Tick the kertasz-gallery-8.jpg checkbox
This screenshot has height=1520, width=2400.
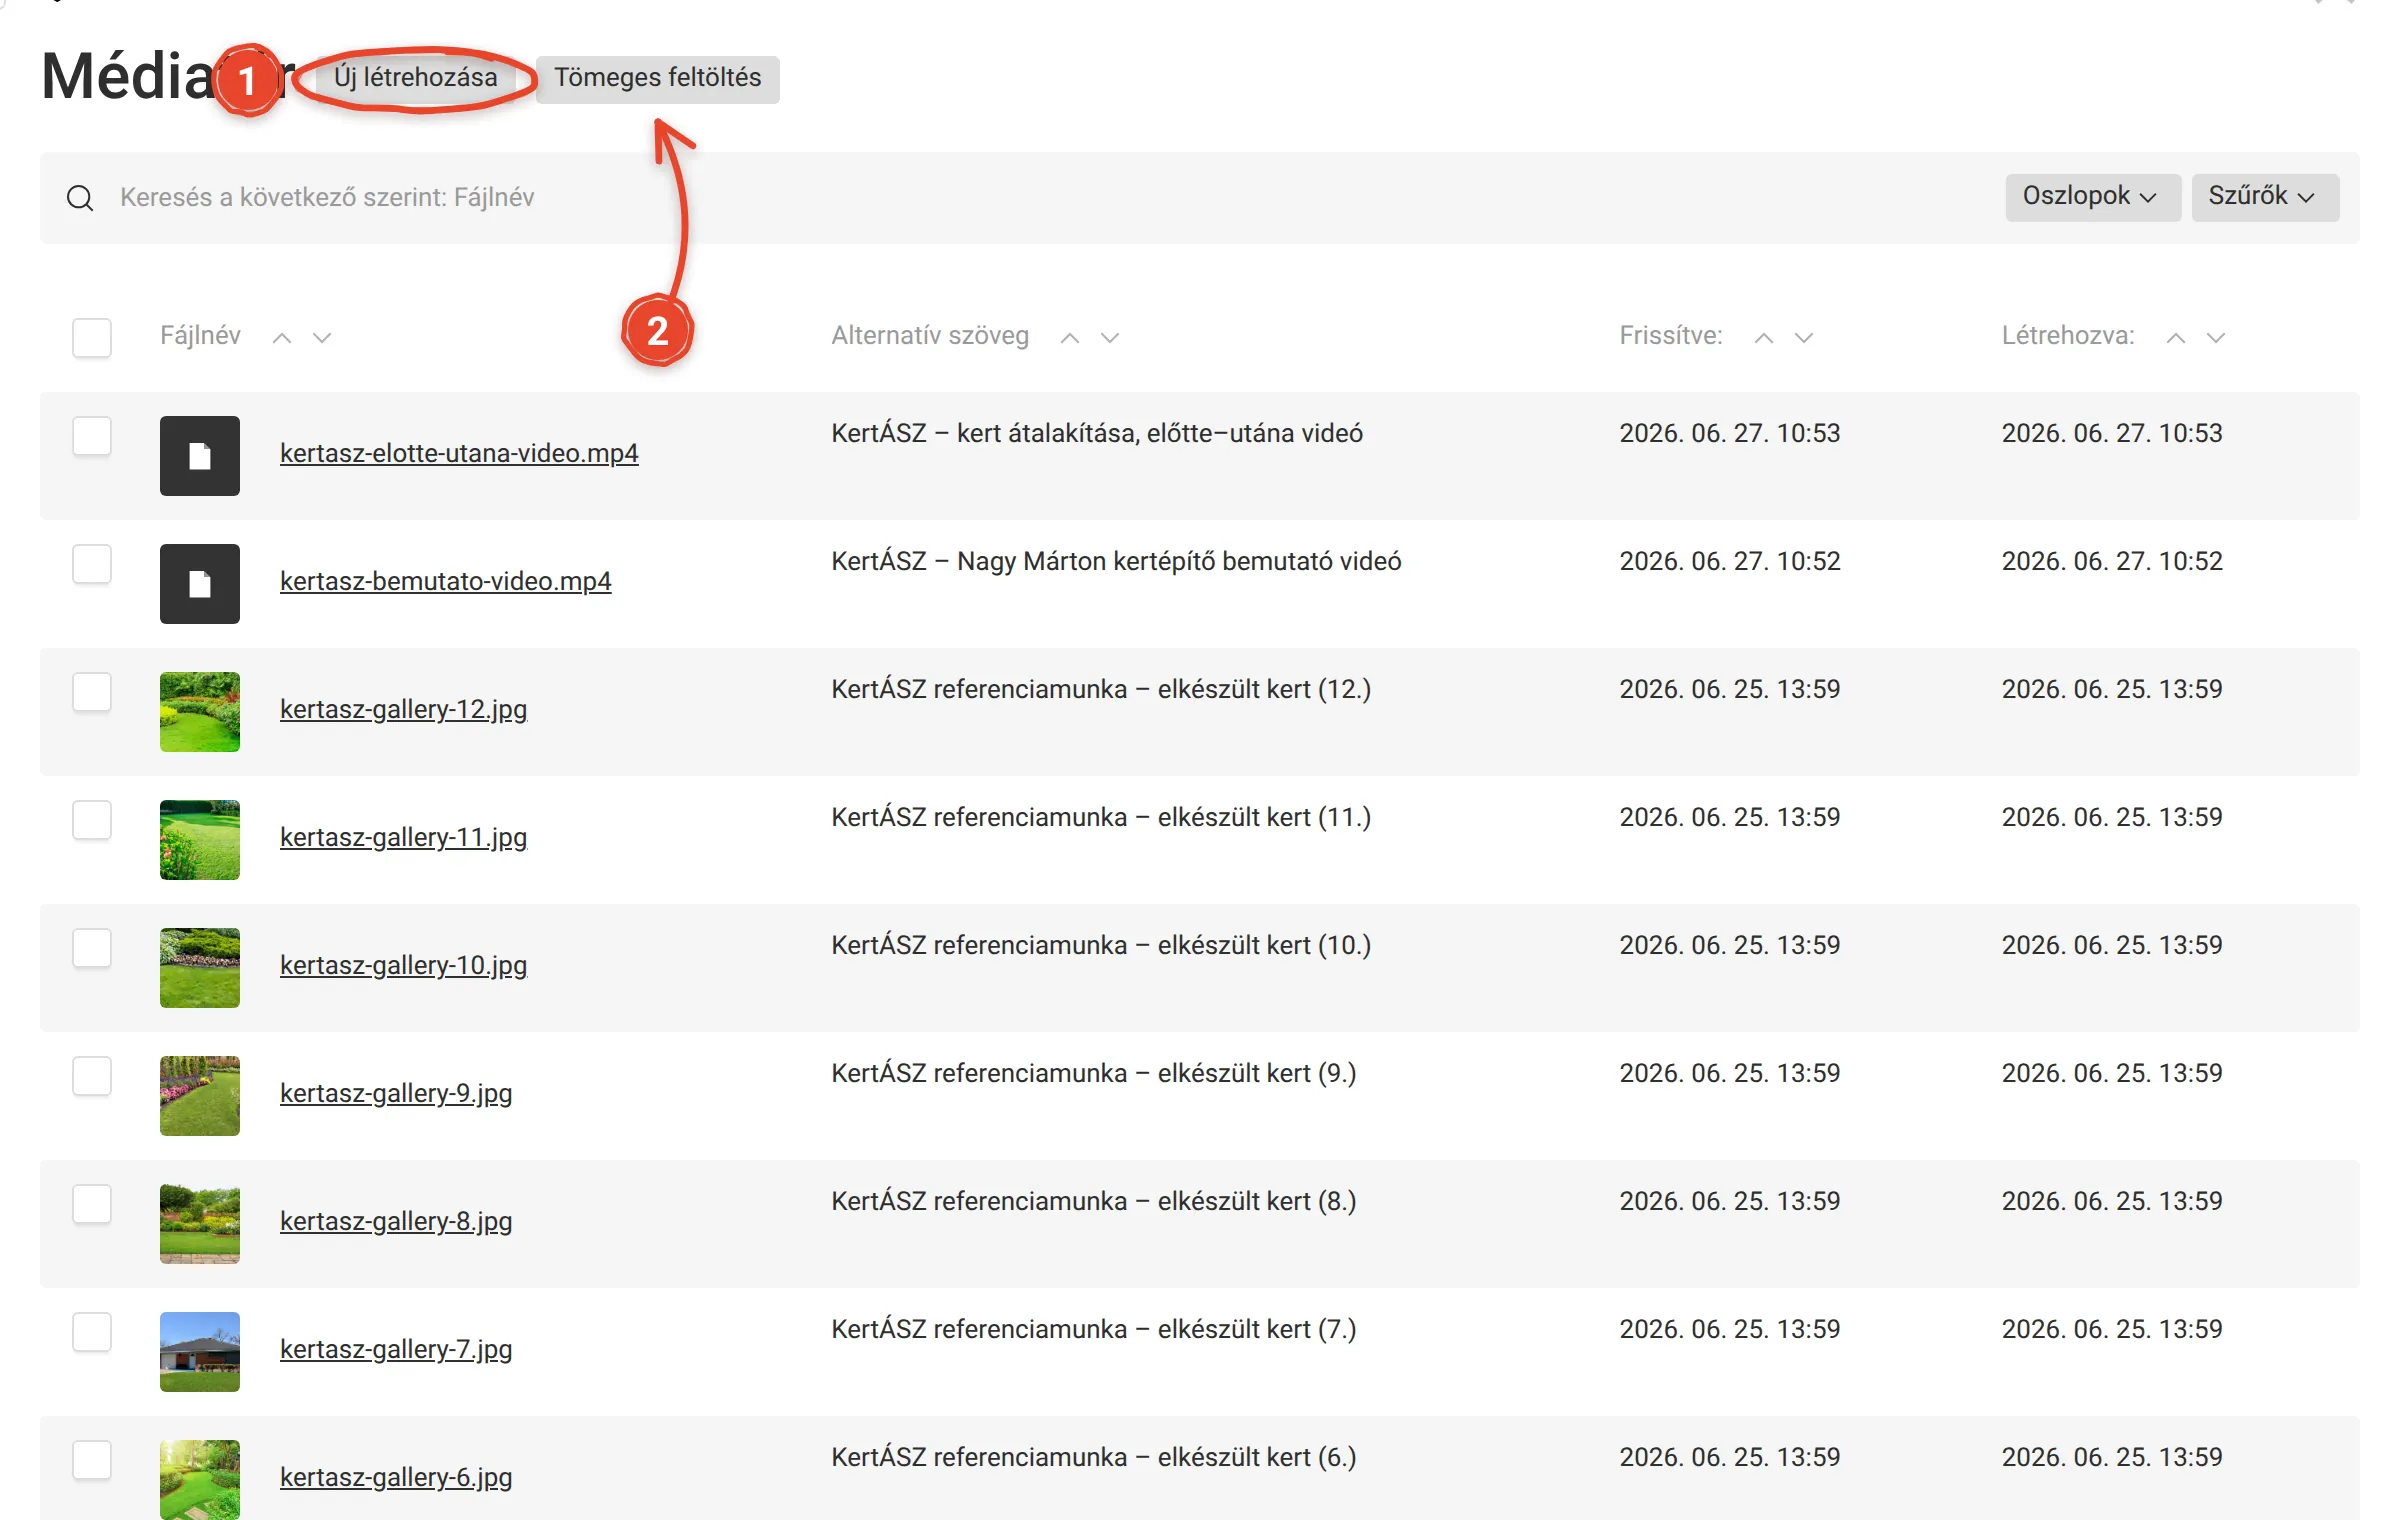pos(92,1204)
